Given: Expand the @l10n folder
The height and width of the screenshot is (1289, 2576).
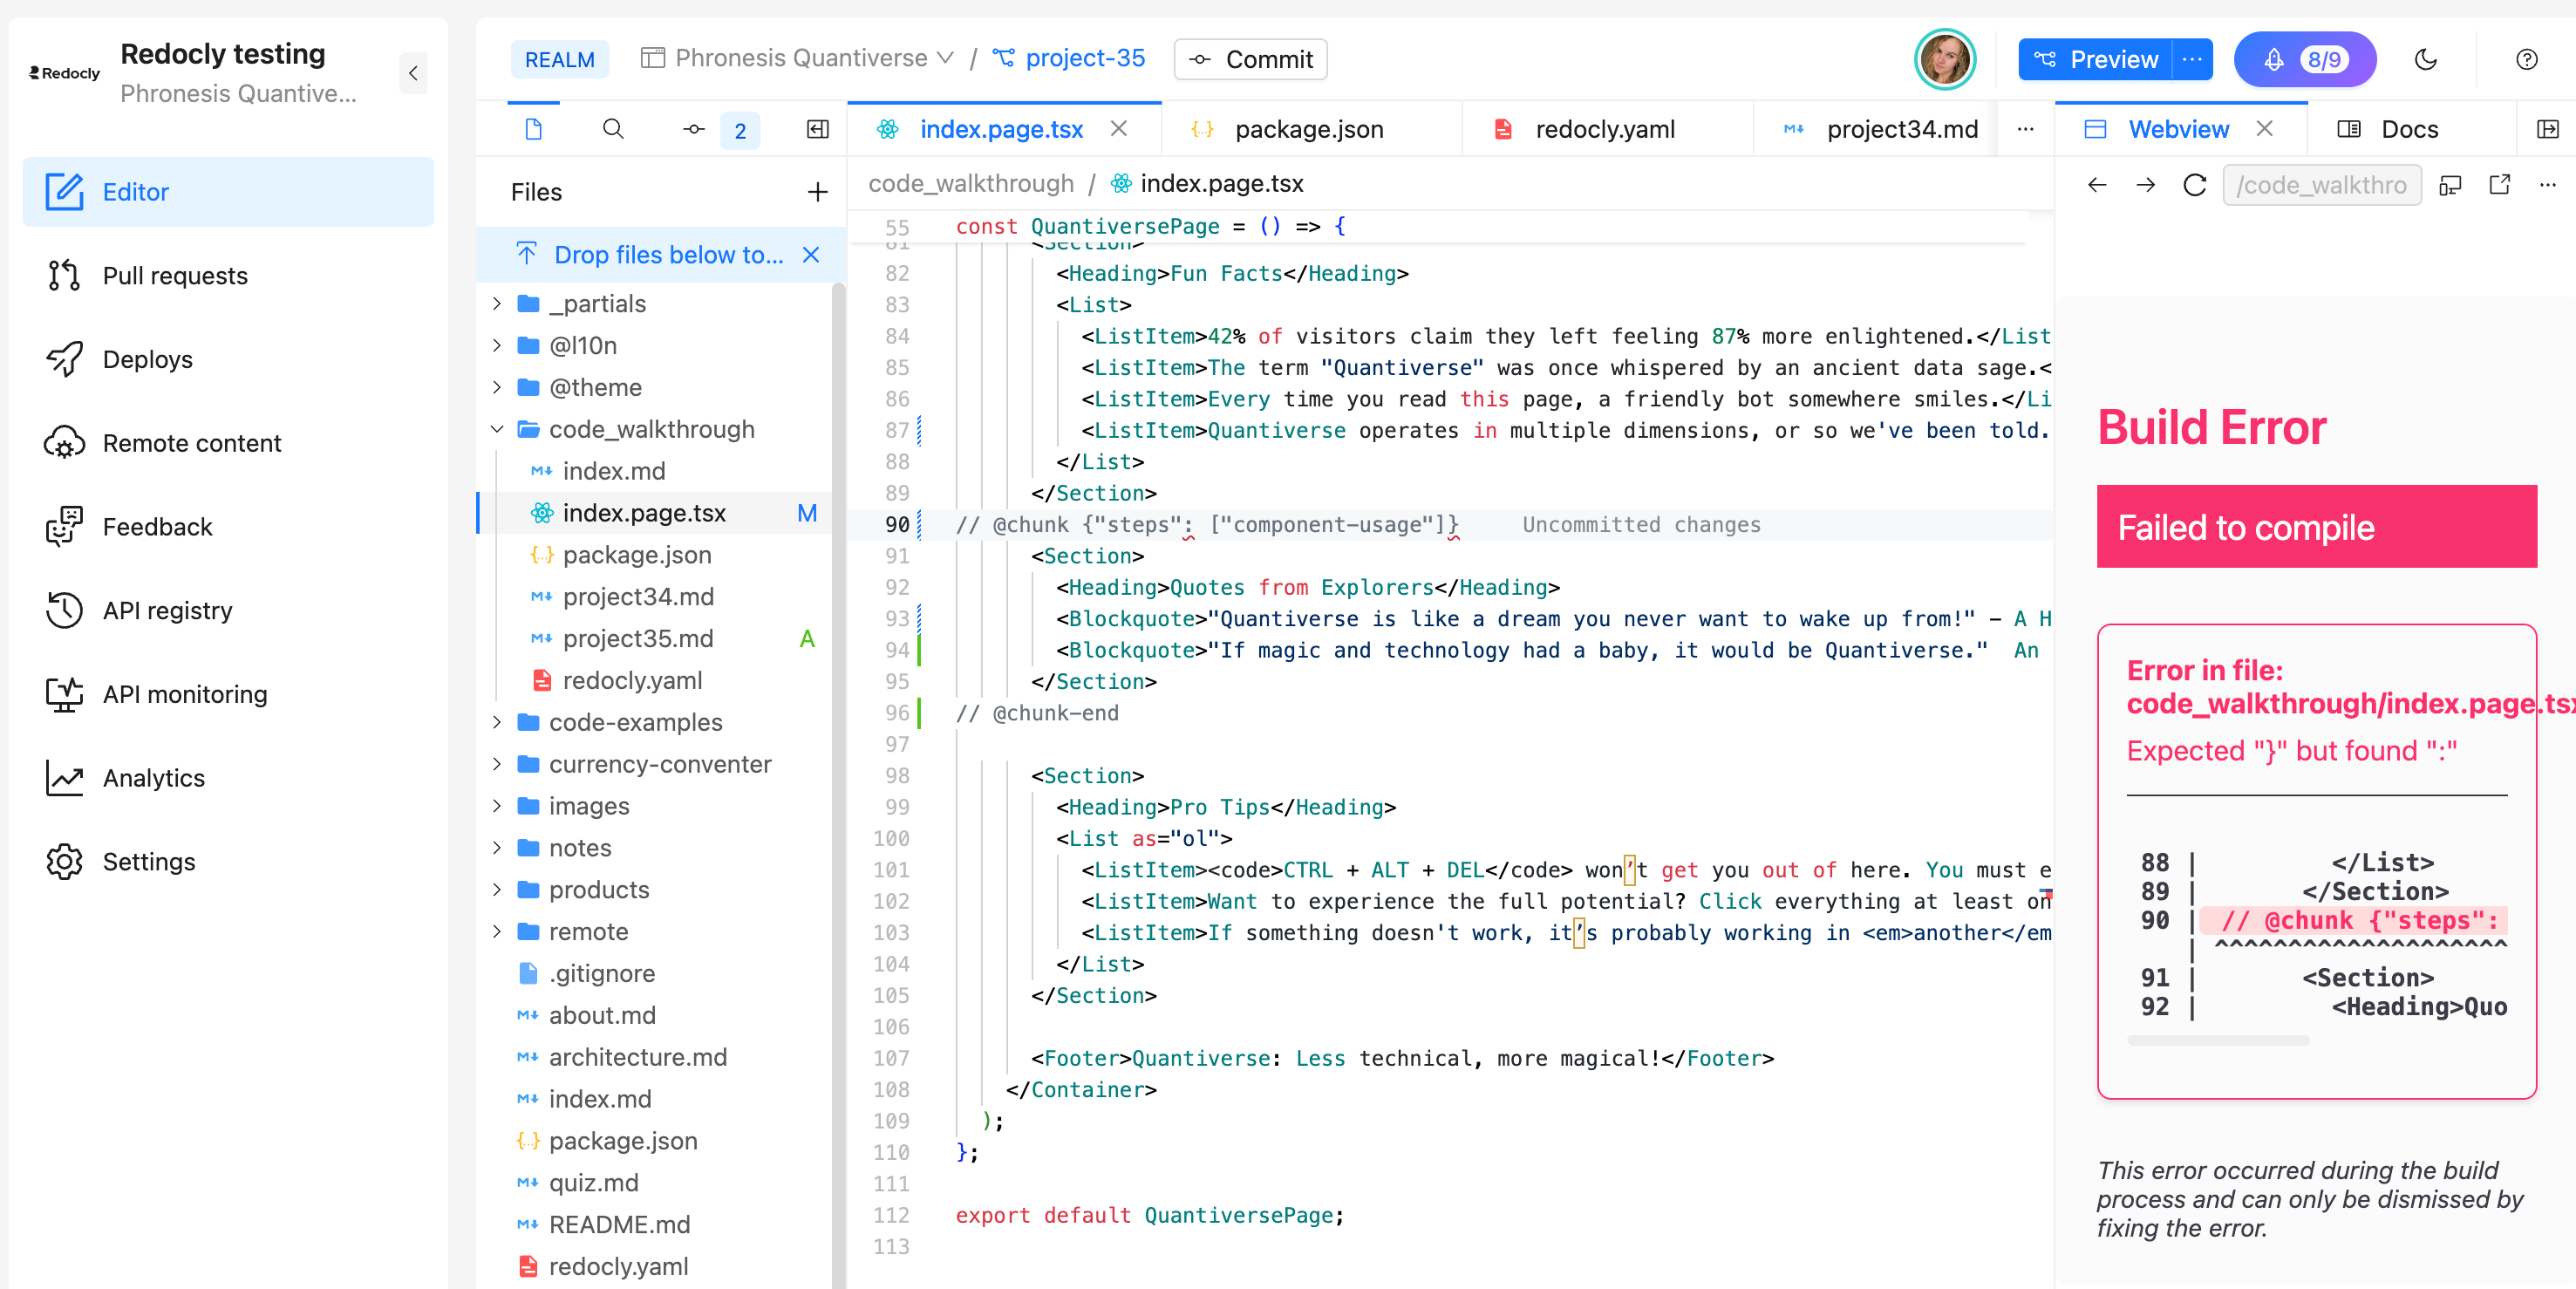Looking at the screenshot, I should point(497,345).
